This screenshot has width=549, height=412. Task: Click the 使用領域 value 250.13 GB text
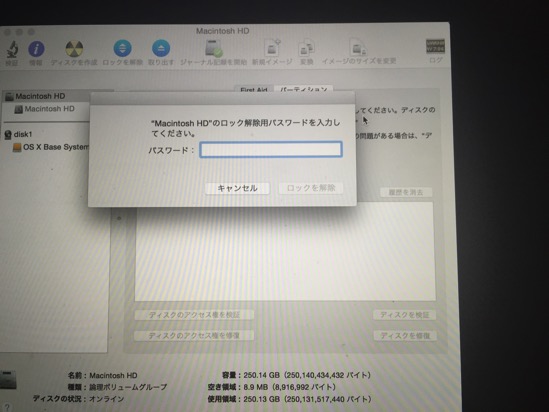pos(307,399)
